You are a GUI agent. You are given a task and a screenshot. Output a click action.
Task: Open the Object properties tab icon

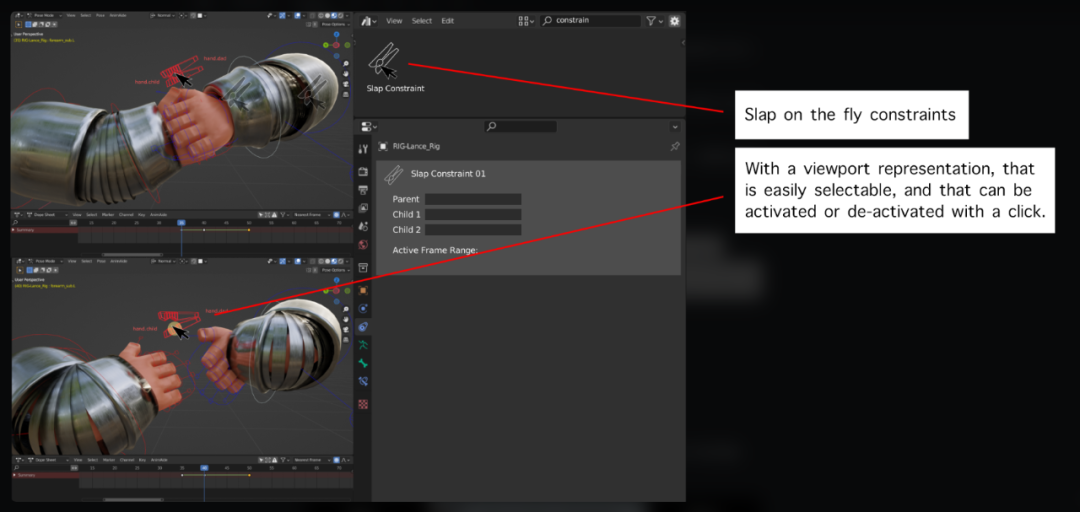pos(363,290)
